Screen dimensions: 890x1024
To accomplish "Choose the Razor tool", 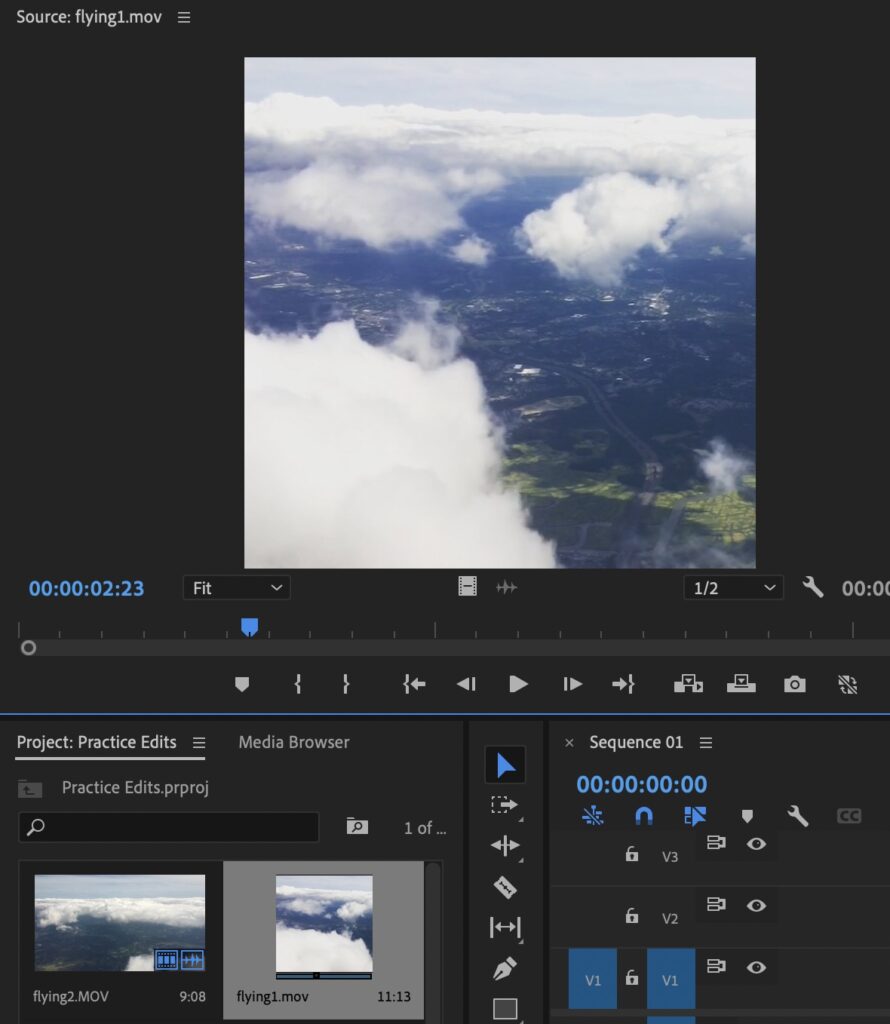I will [x=505, y=887].
